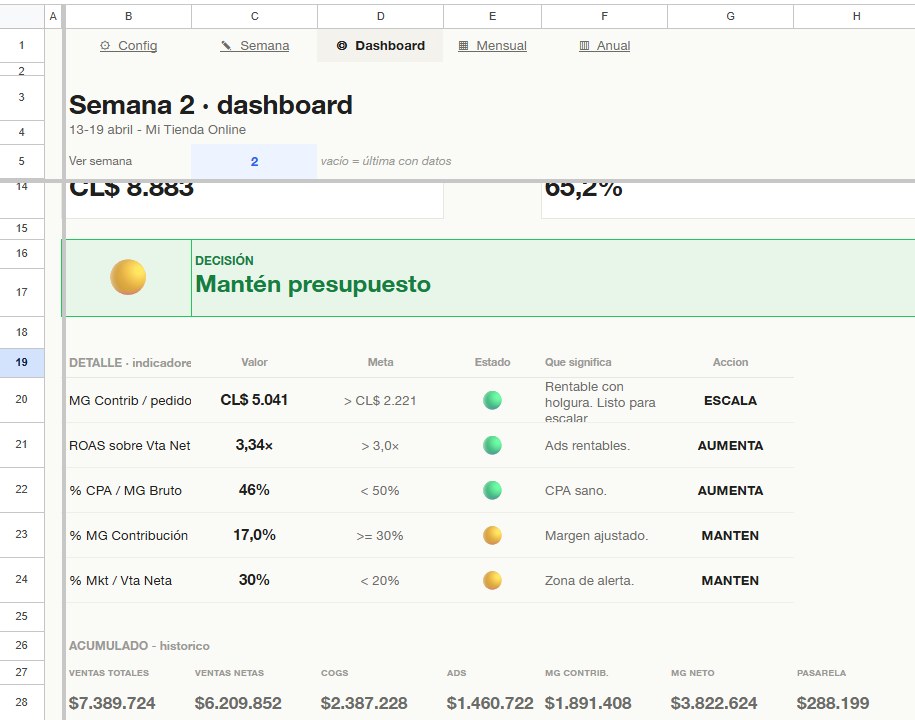Viewport: 915px width, 720px height.
Task: Select column G header
Action: tap(731, 16)
